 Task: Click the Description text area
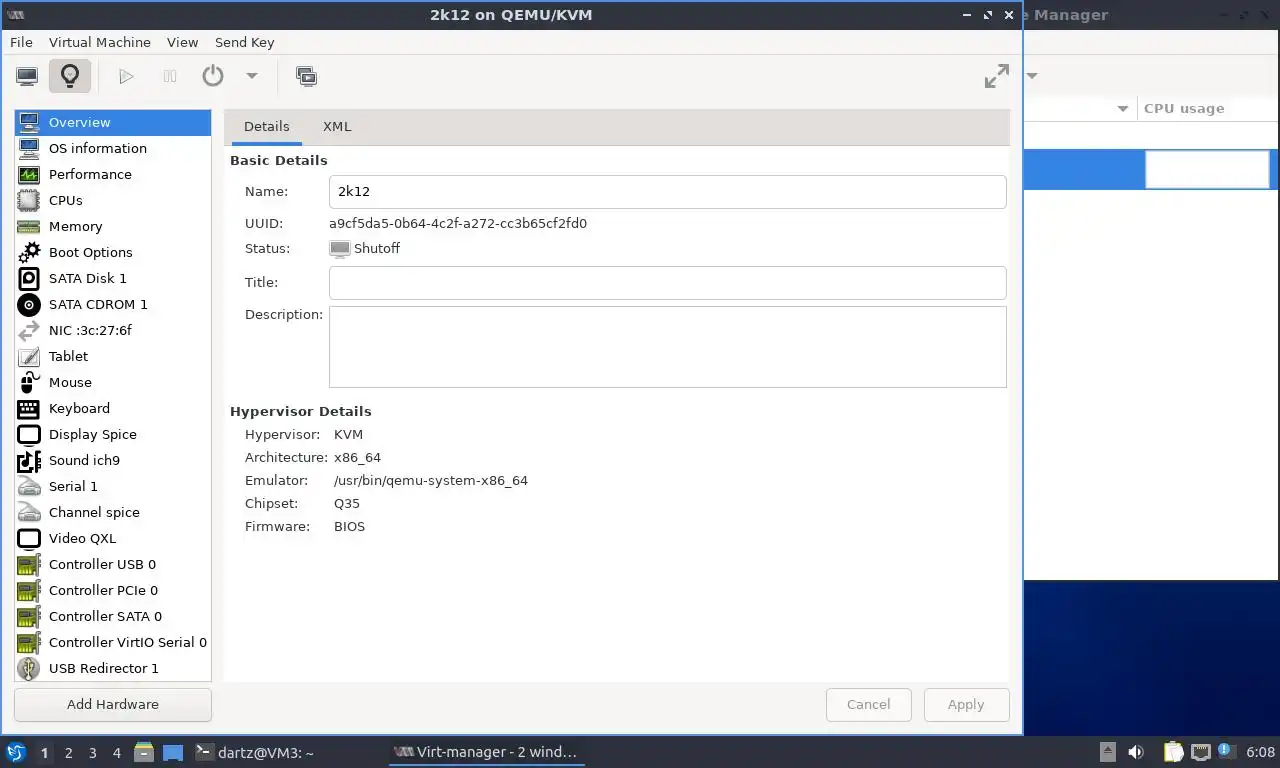coord(667,347)
